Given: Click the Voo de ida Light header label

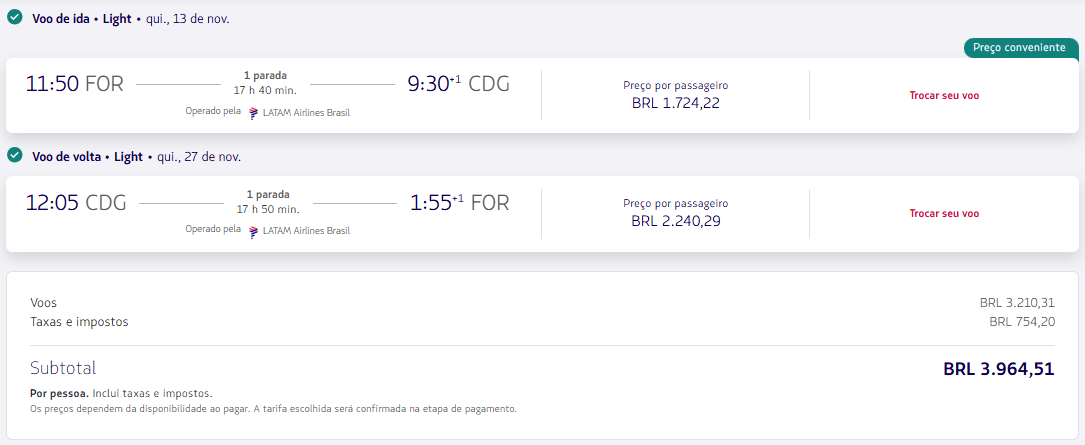Looking at the screenshot, I should pos(82,19).
